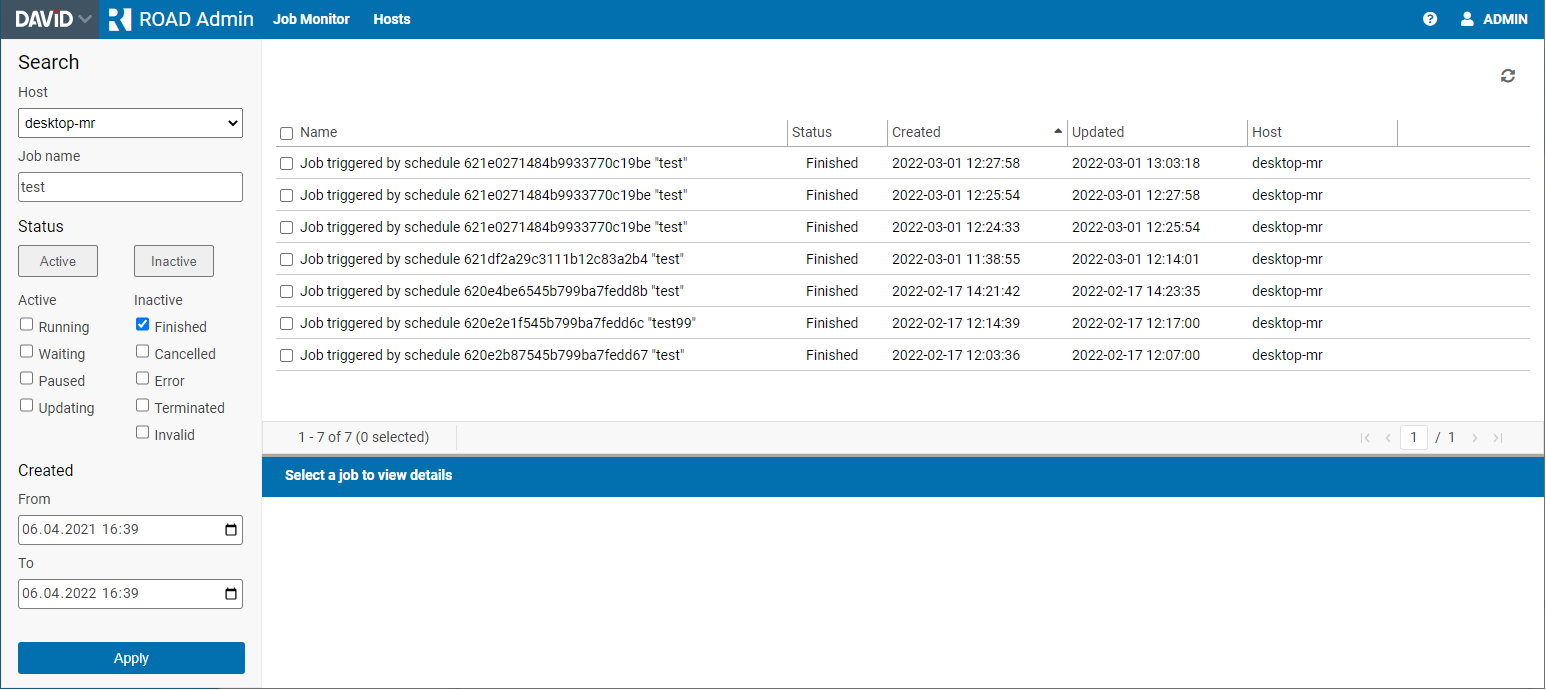Open the help question mark icon
The height and width of the screenshot is (690, 1546).
click(1430, 19)
